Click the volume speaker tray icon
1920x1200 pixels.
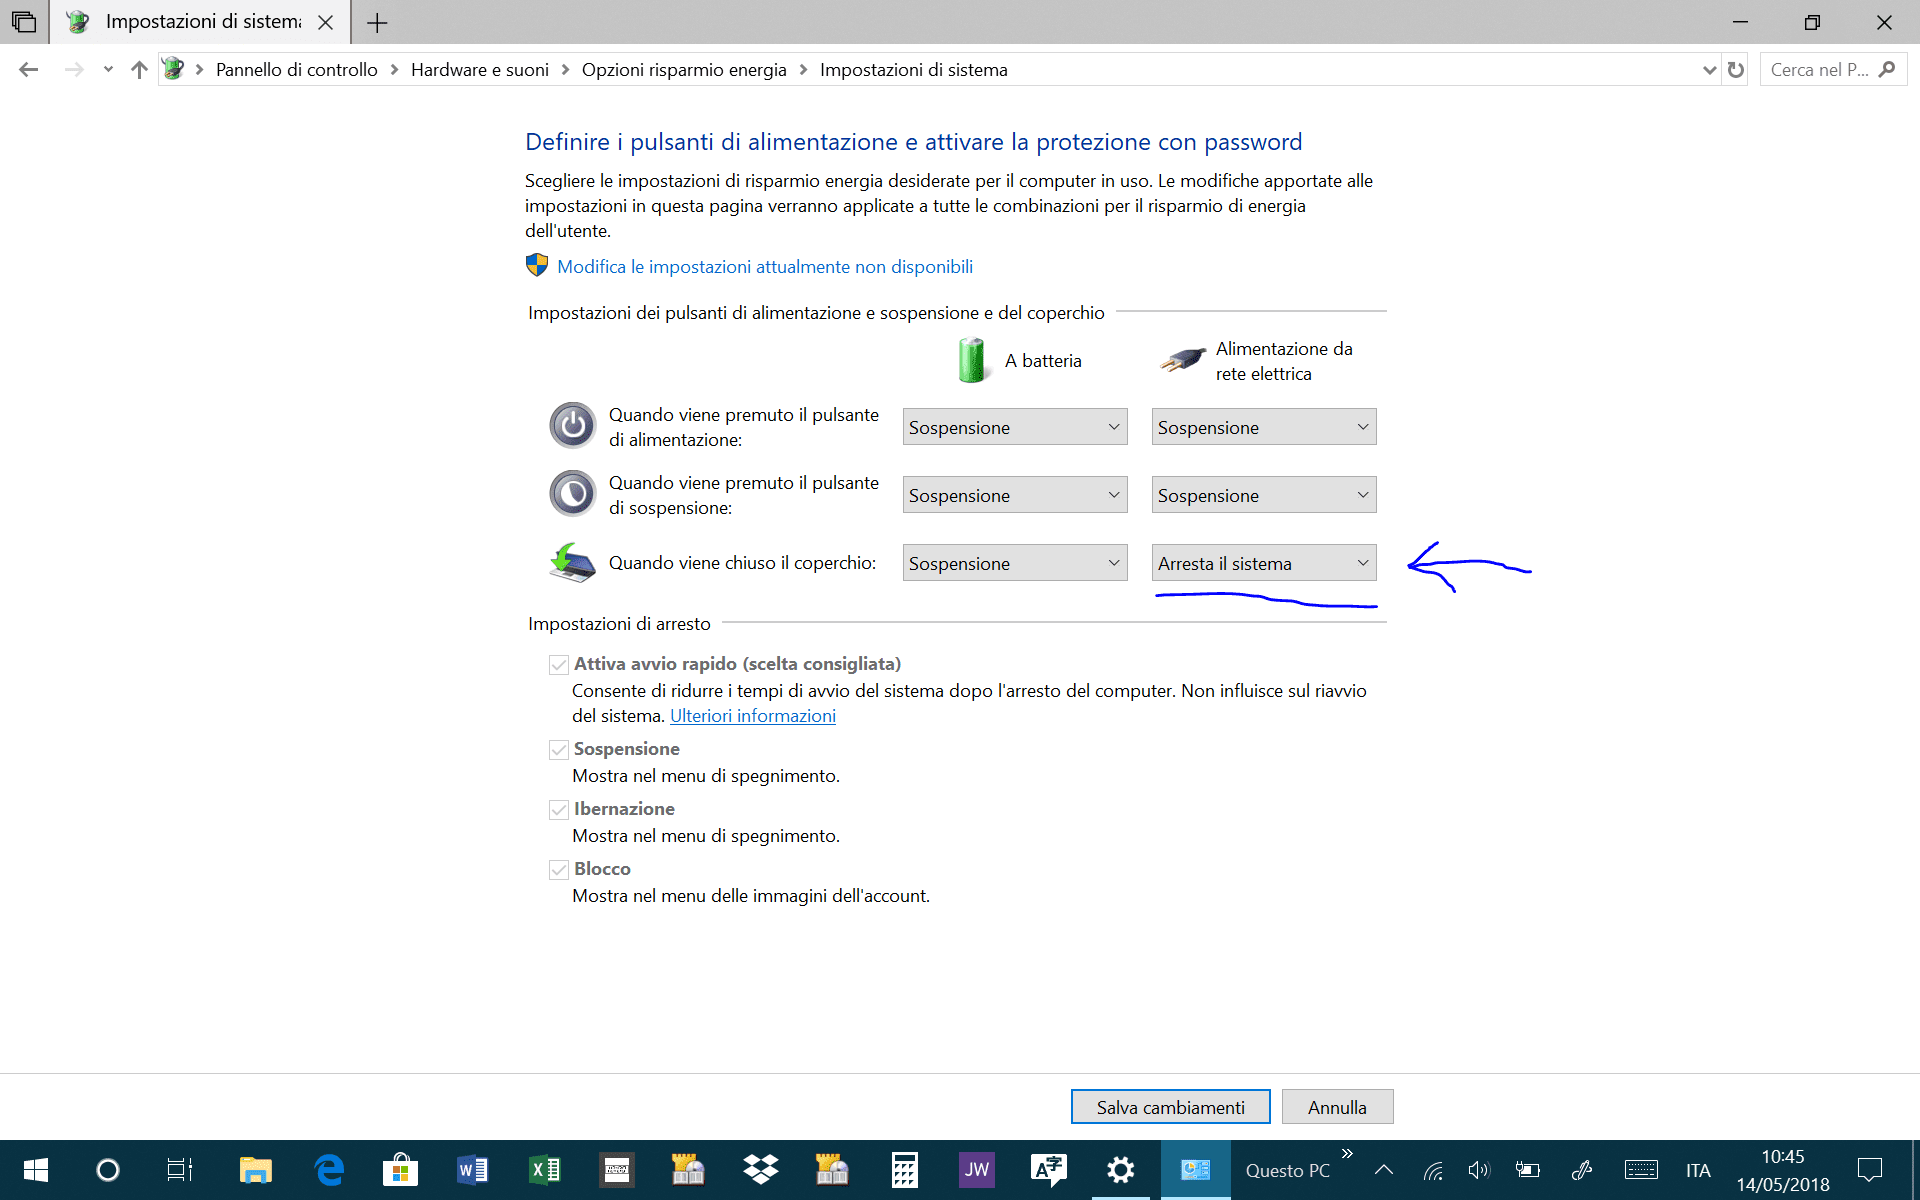pos(1478,1169)
